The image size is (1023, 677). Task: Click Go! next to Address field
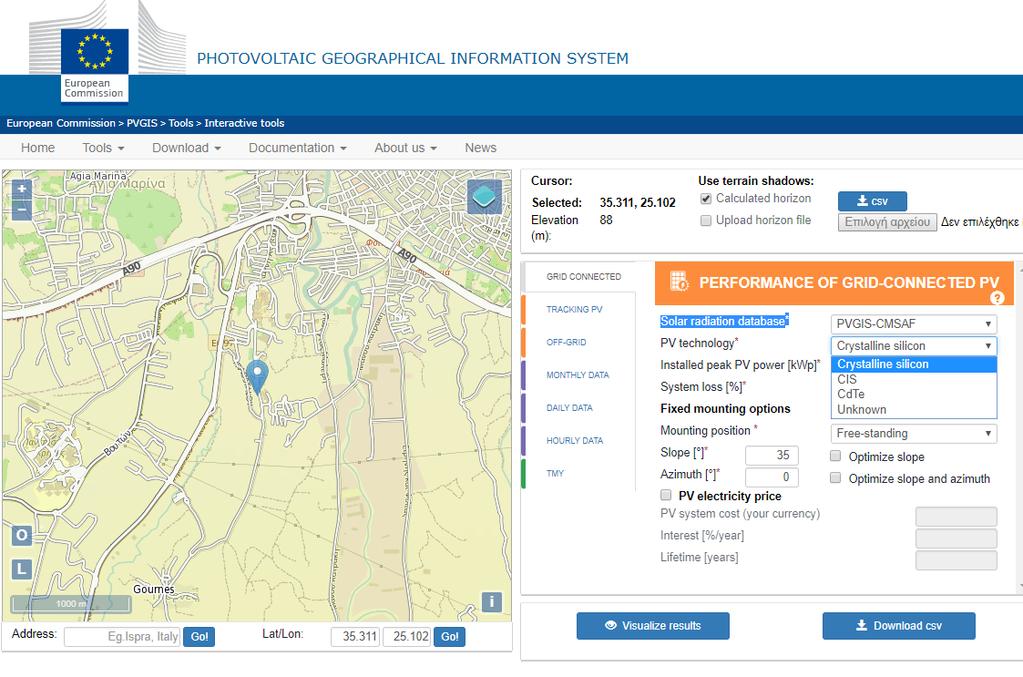coord(199,637)
